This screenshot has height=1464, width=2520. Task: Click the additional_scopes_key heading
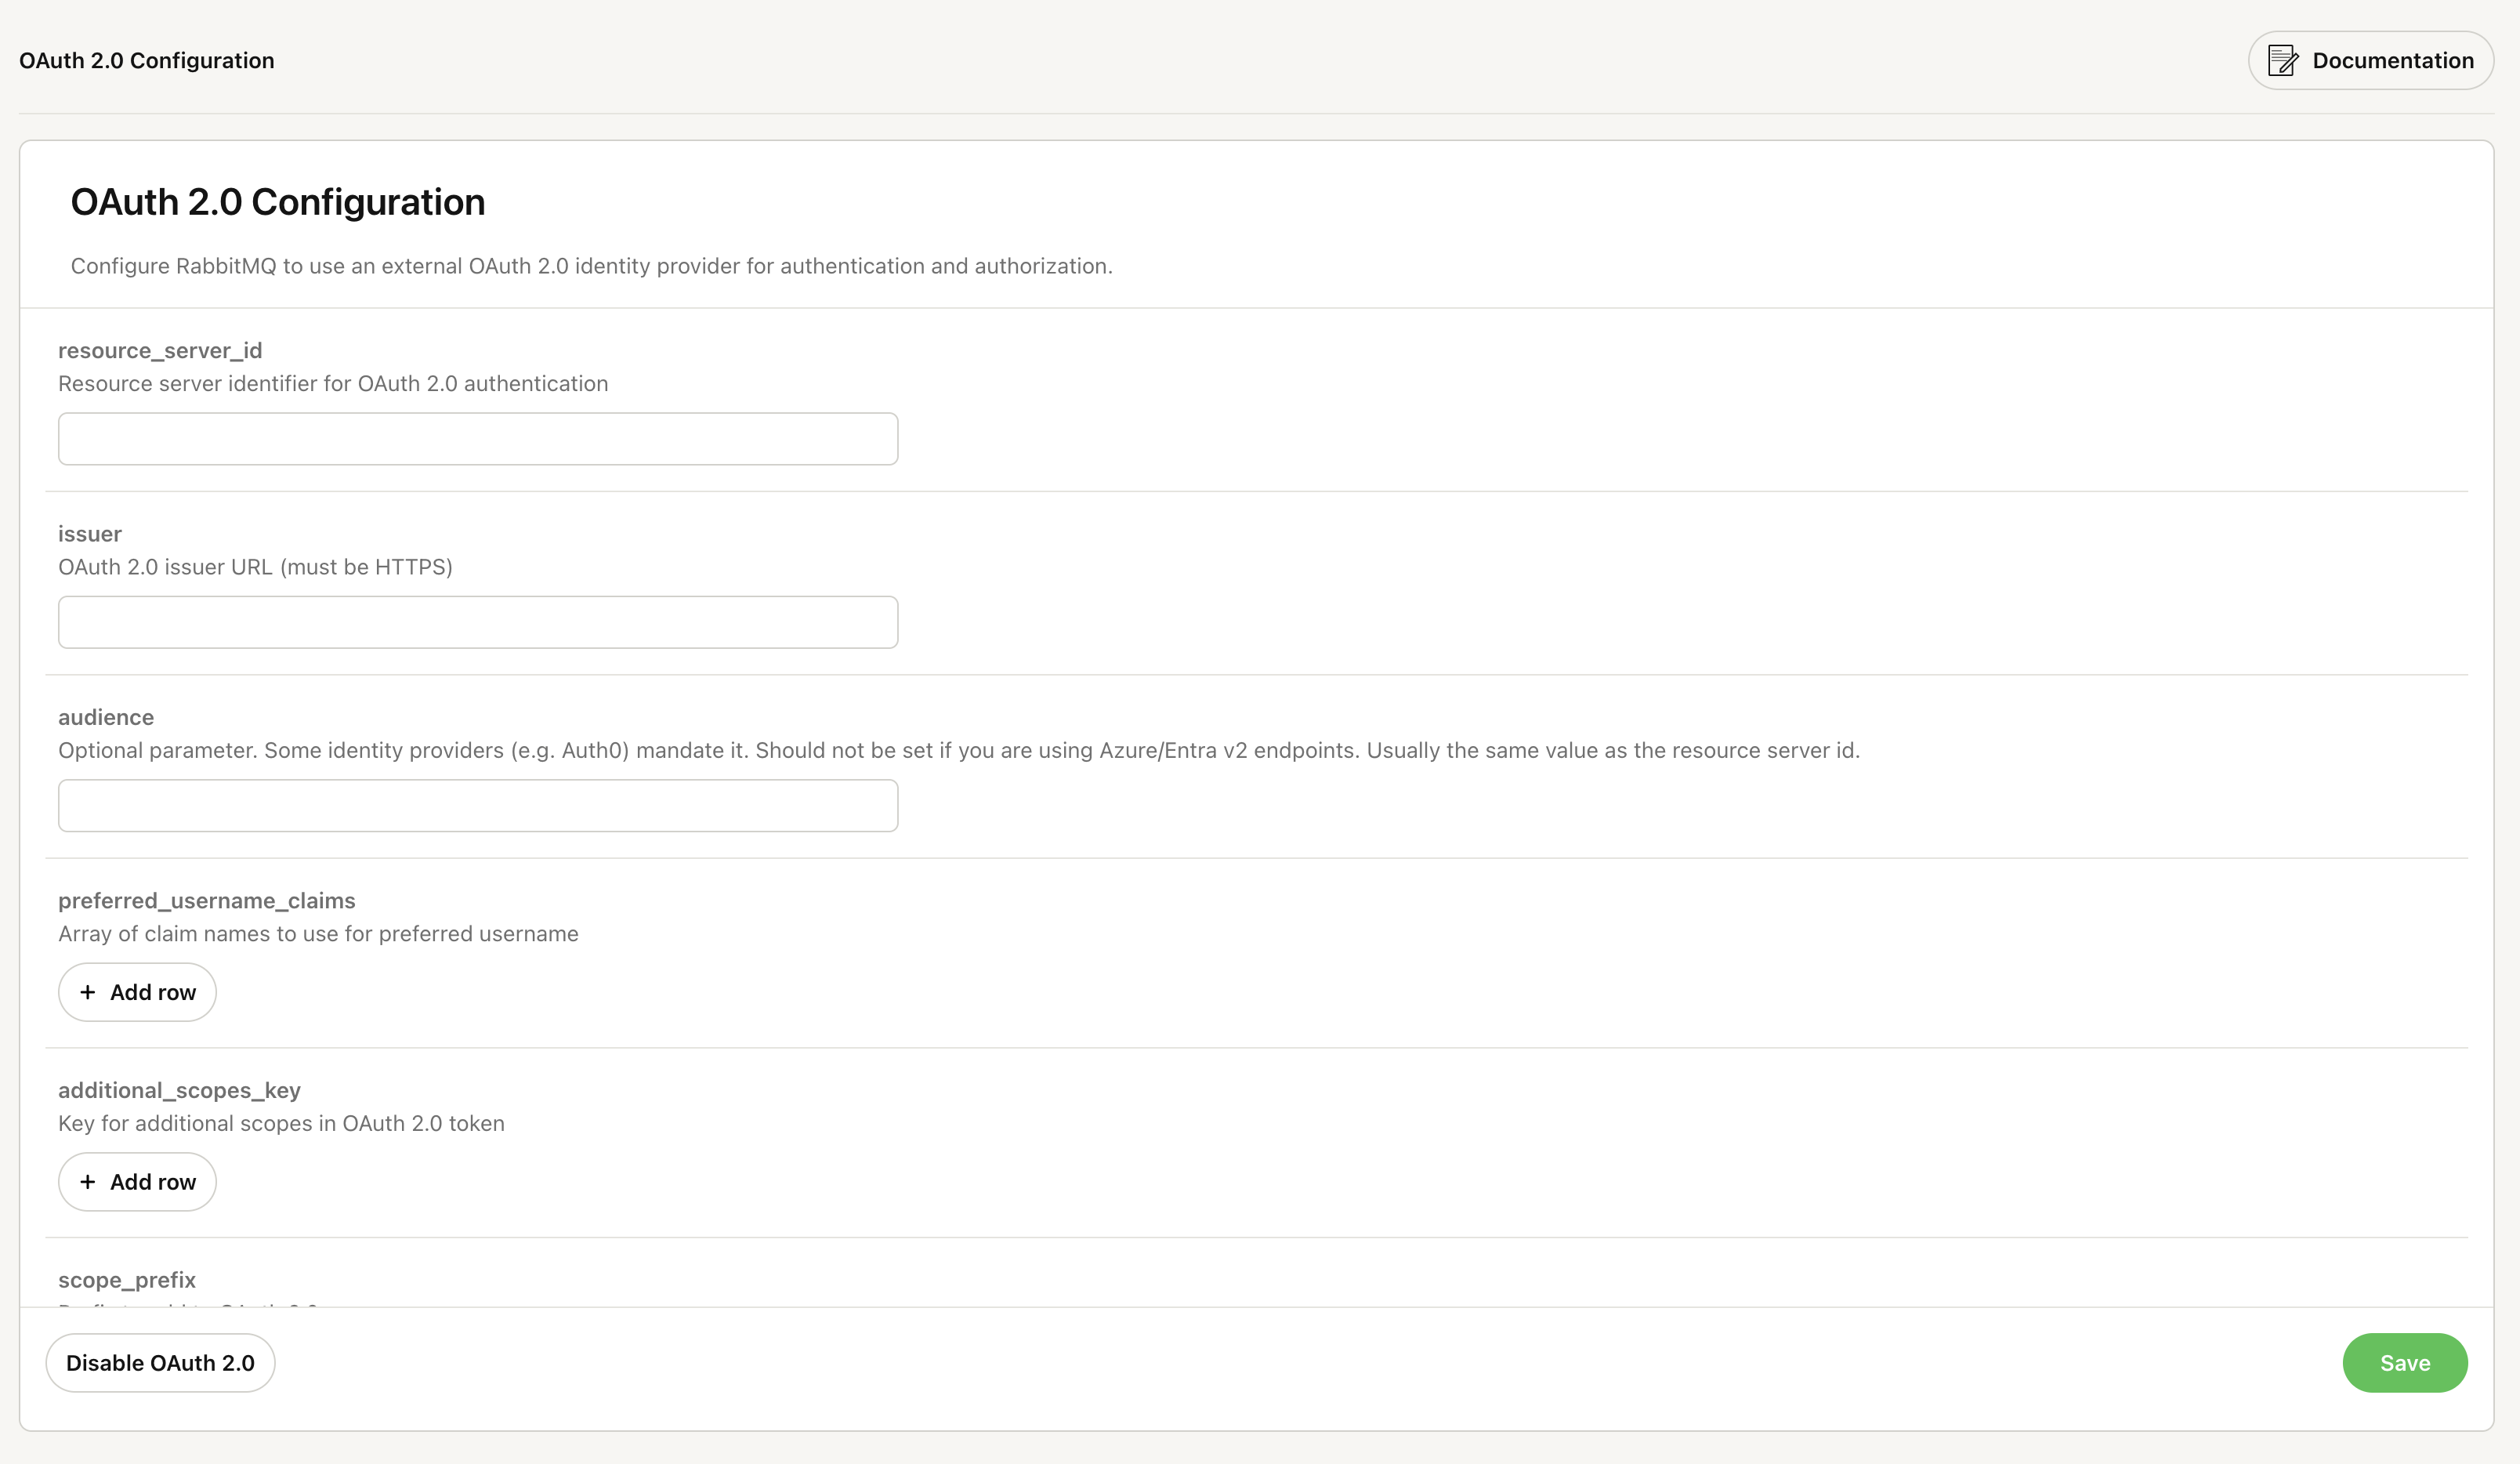[179, 1089]
